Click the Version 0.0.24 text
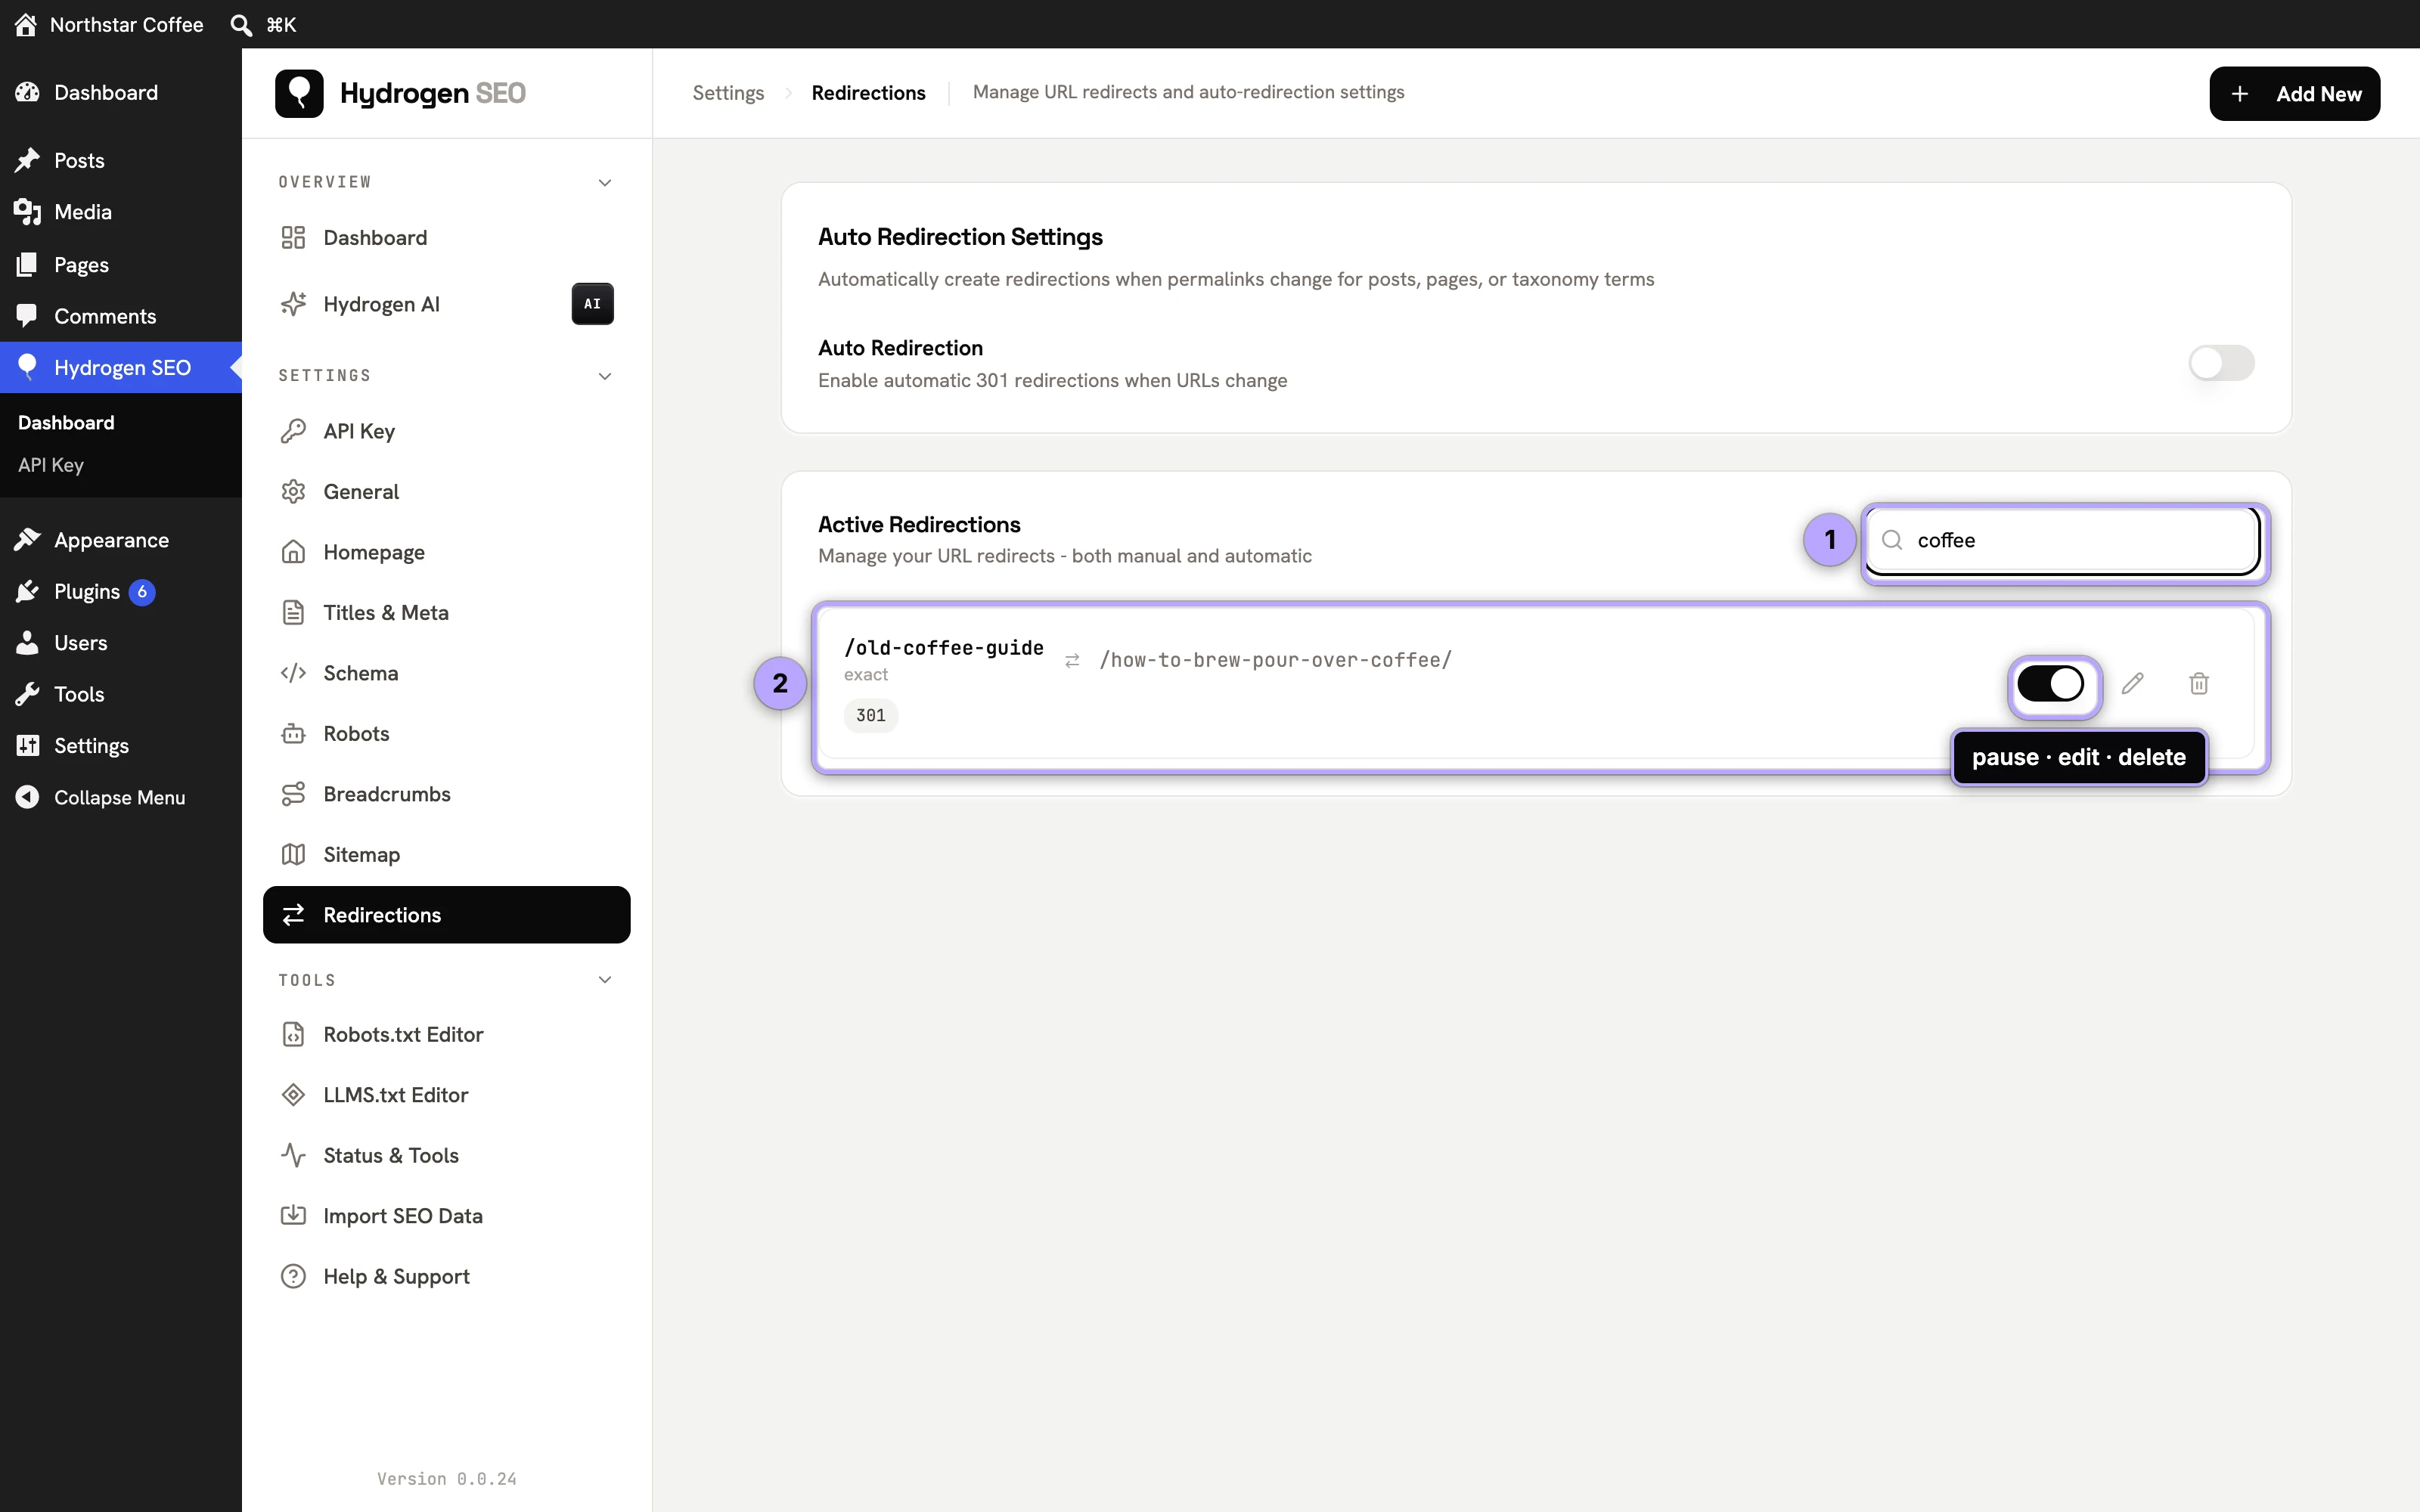2420x1512 pixels. pyautogui.click(x=446, y=1479)
